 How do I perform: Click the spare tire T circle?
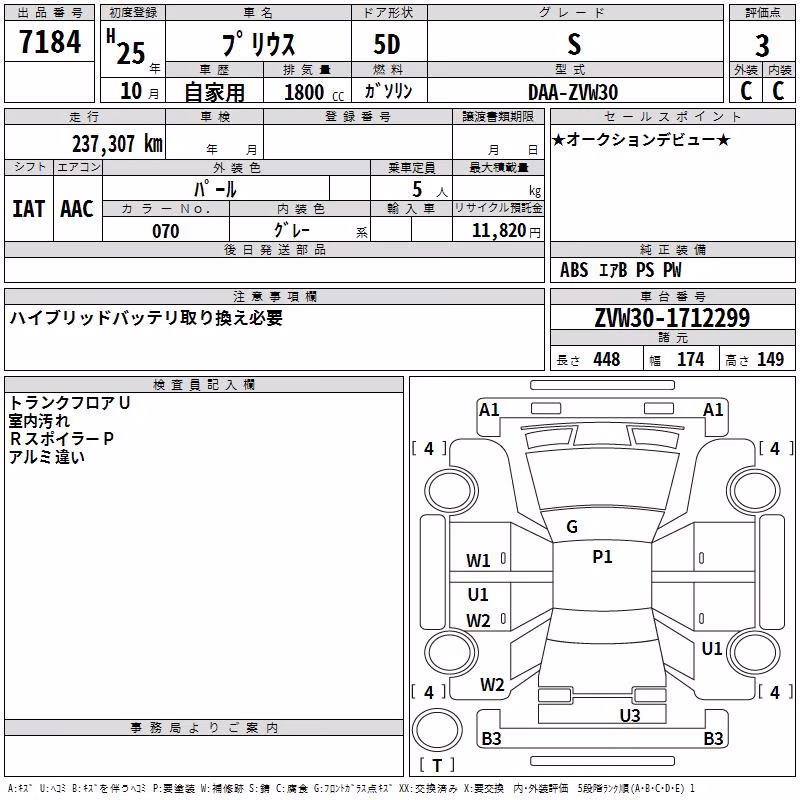[437, 731]
